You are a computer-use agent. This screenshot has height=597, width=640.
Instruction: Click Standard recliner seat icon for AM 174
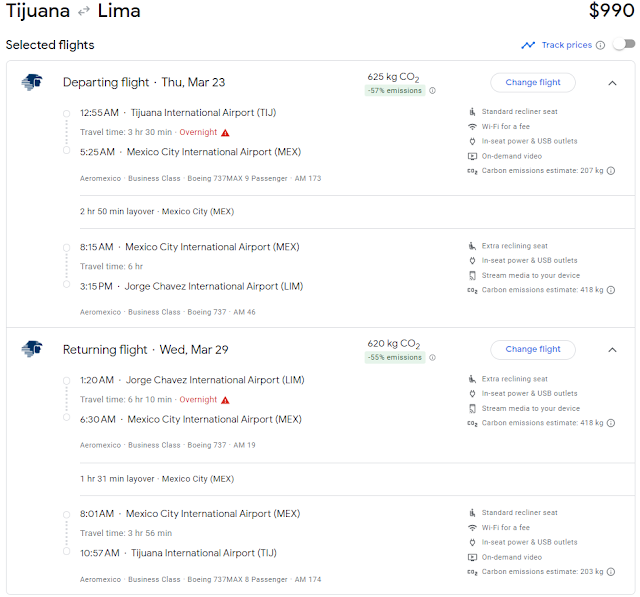point(472,513)
